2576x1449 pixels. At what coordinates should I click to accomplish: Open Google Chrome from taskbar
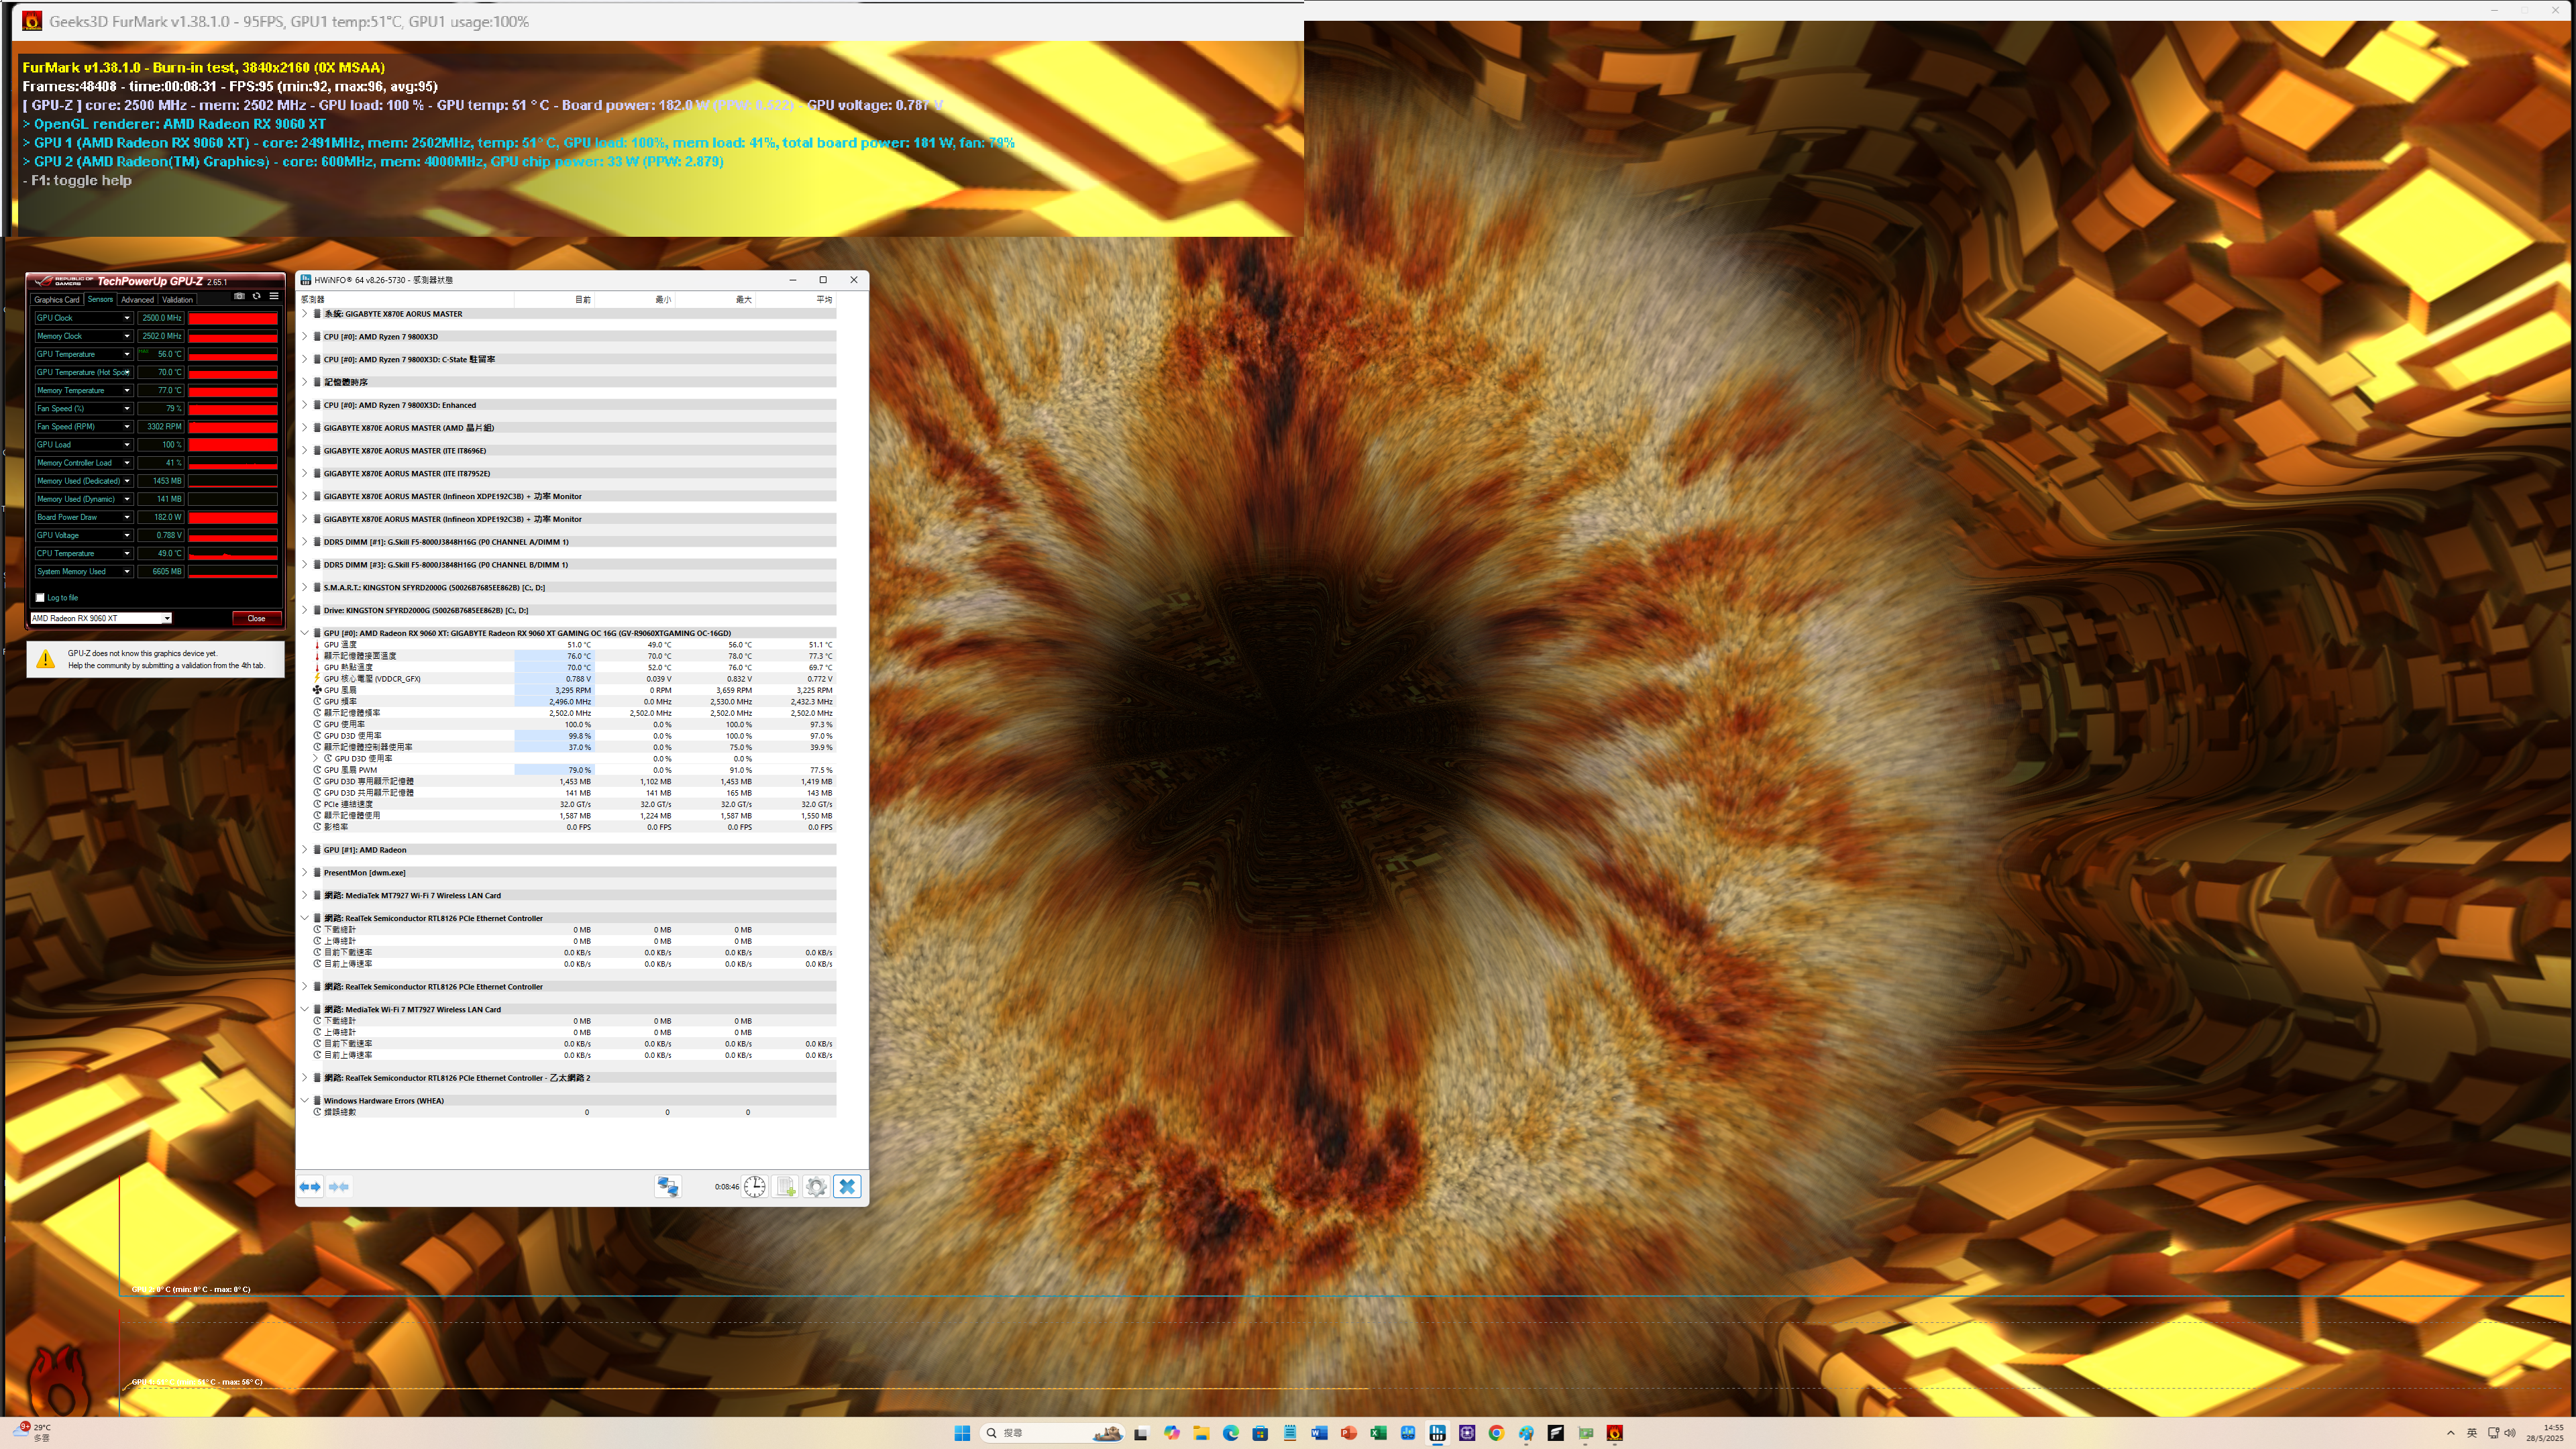click(1496, 1433)
